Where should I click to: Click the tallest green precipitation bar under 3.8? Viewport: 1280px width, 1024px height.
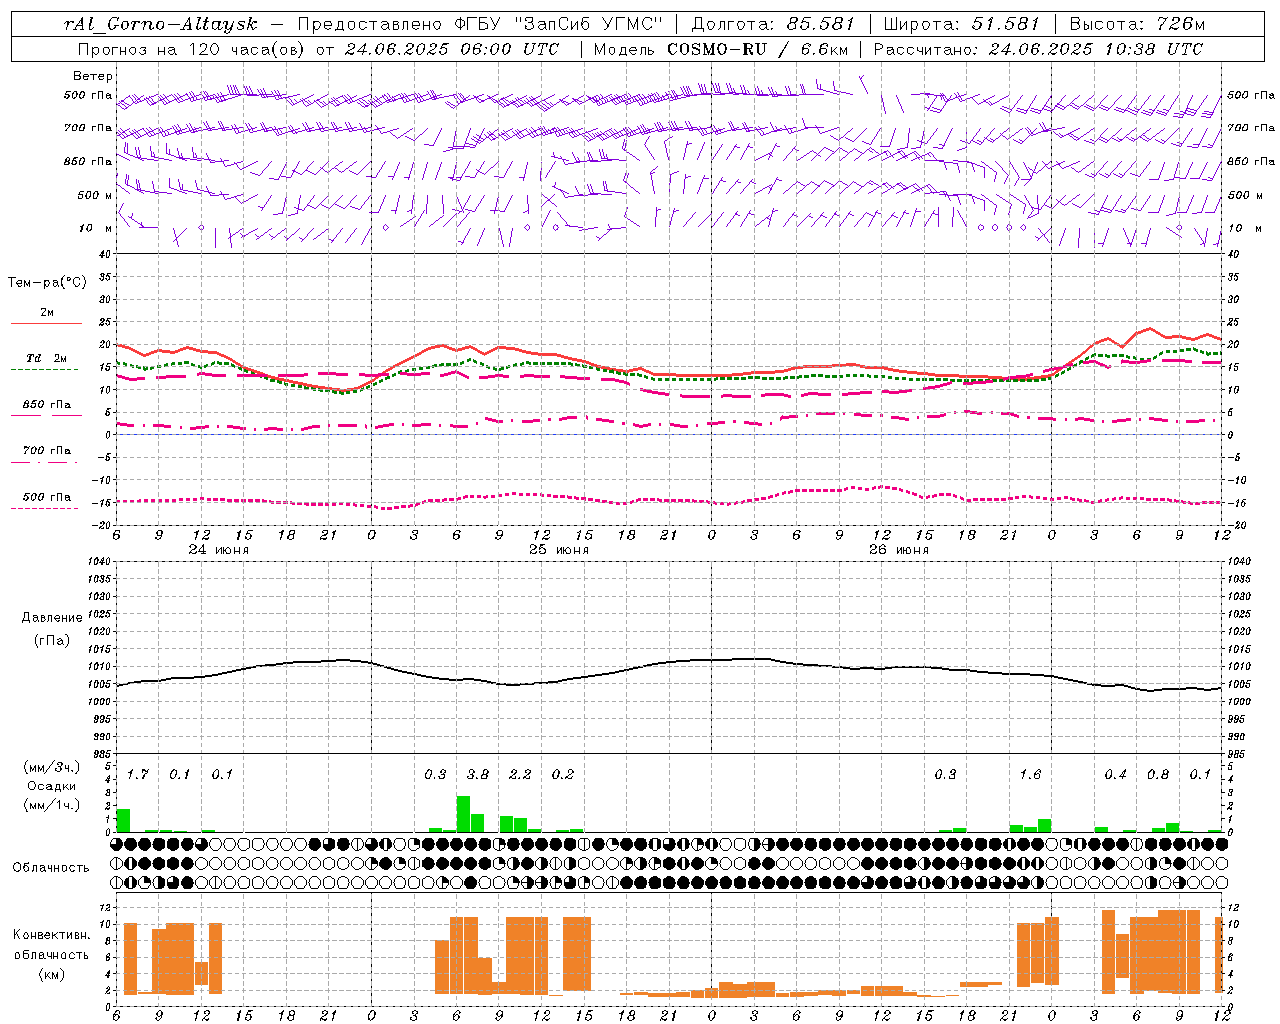(463, 814)
